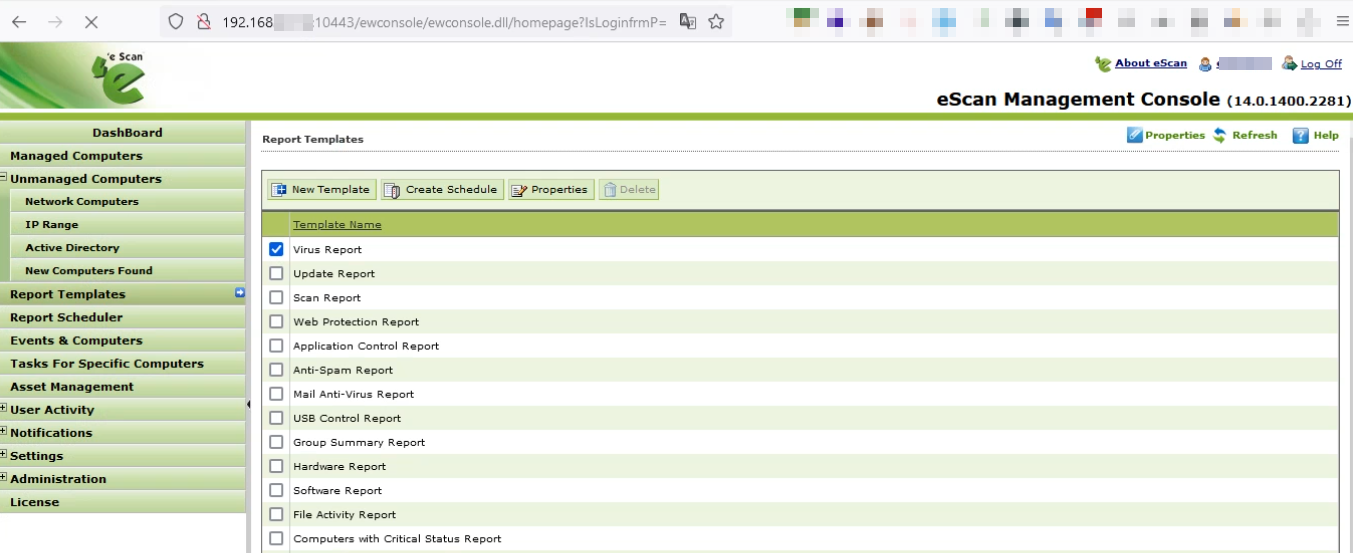The image size is (1353, 553).
Task: Click the Log Off icon
Action: (x=1289, y=63)
